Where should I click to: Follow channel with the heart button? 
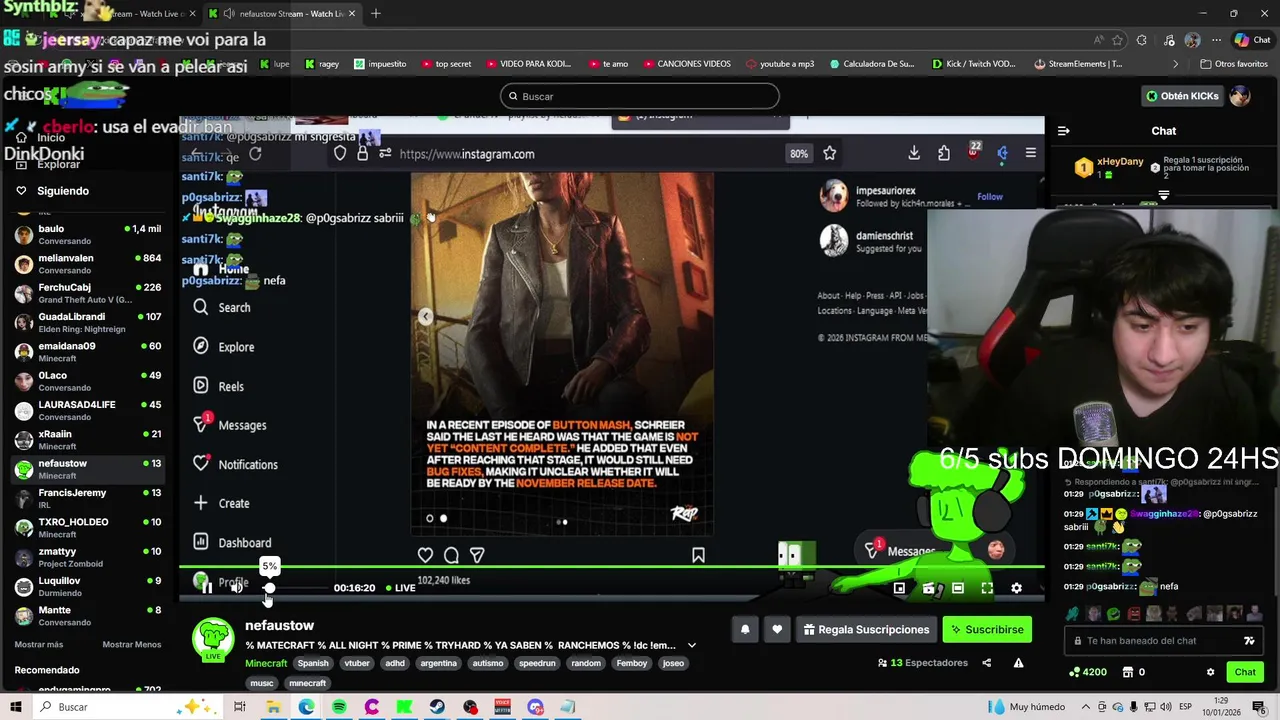coord(777,629)
